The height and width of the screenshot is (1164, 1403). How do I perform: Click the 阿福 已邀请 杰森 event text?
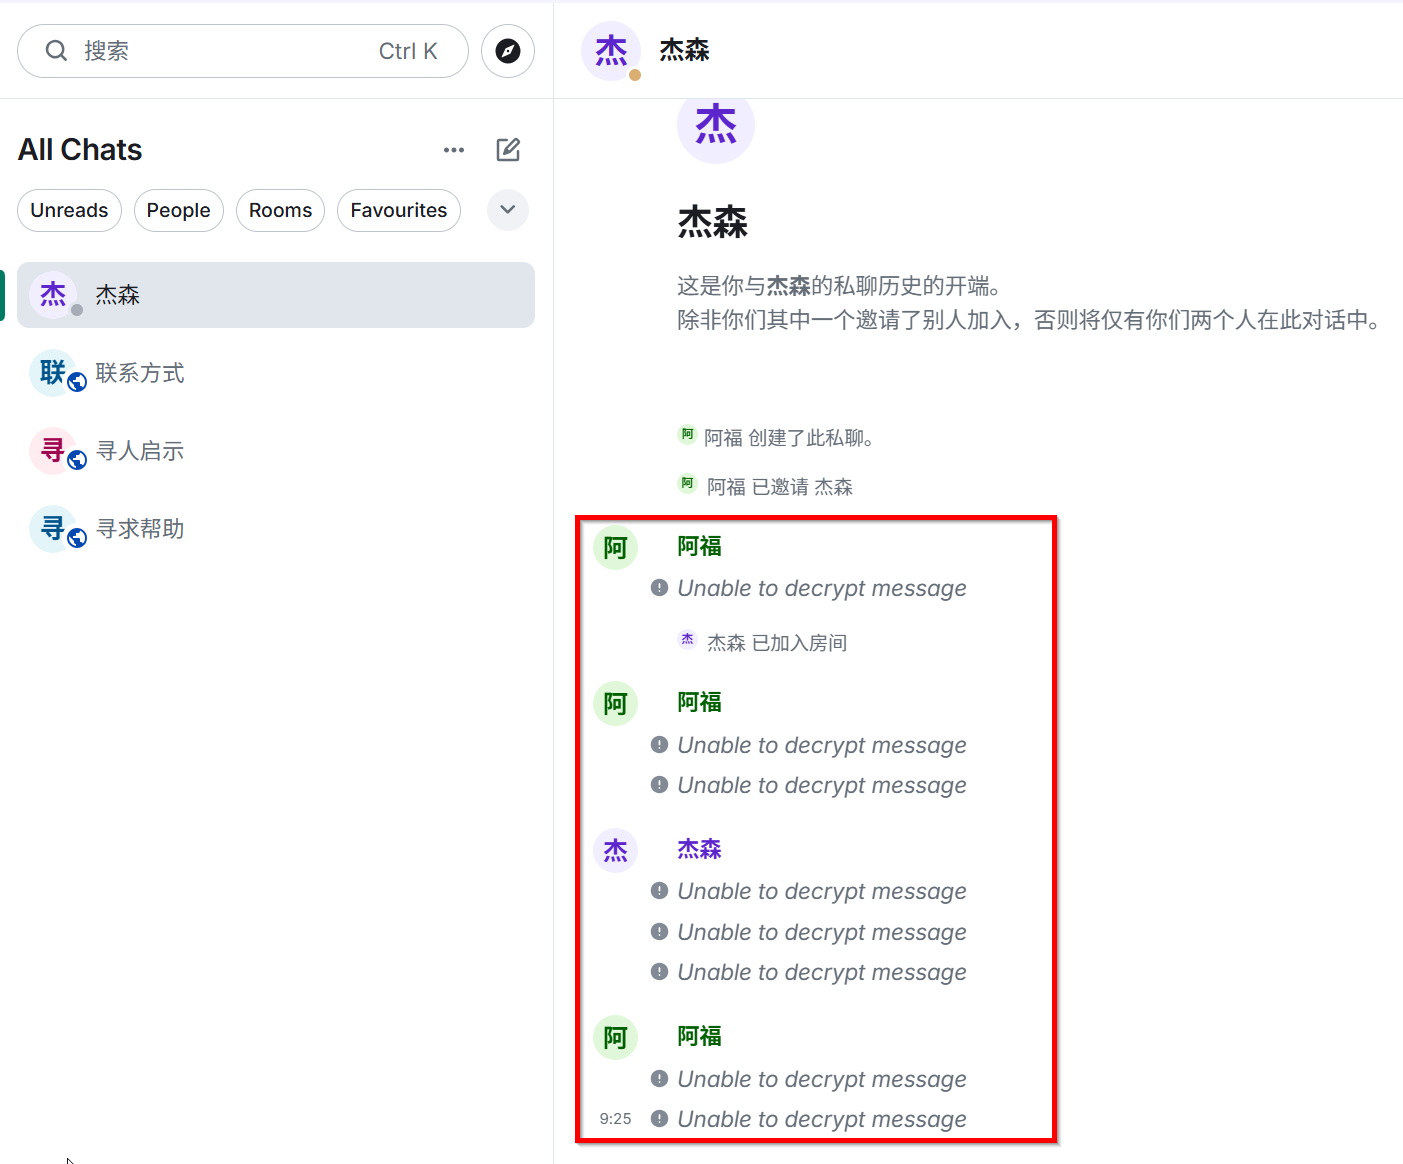pos(780,487)
